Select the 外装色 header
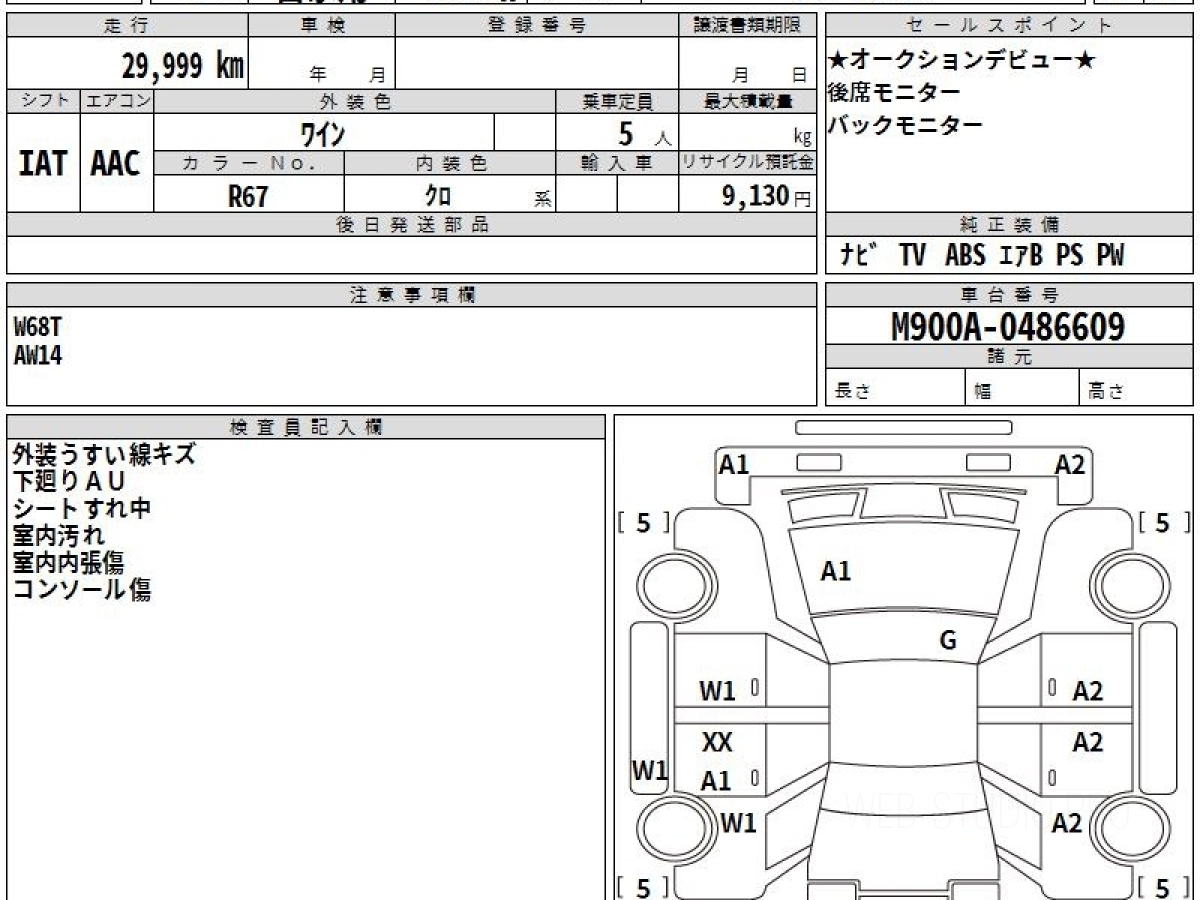 (x=355, y=101)
